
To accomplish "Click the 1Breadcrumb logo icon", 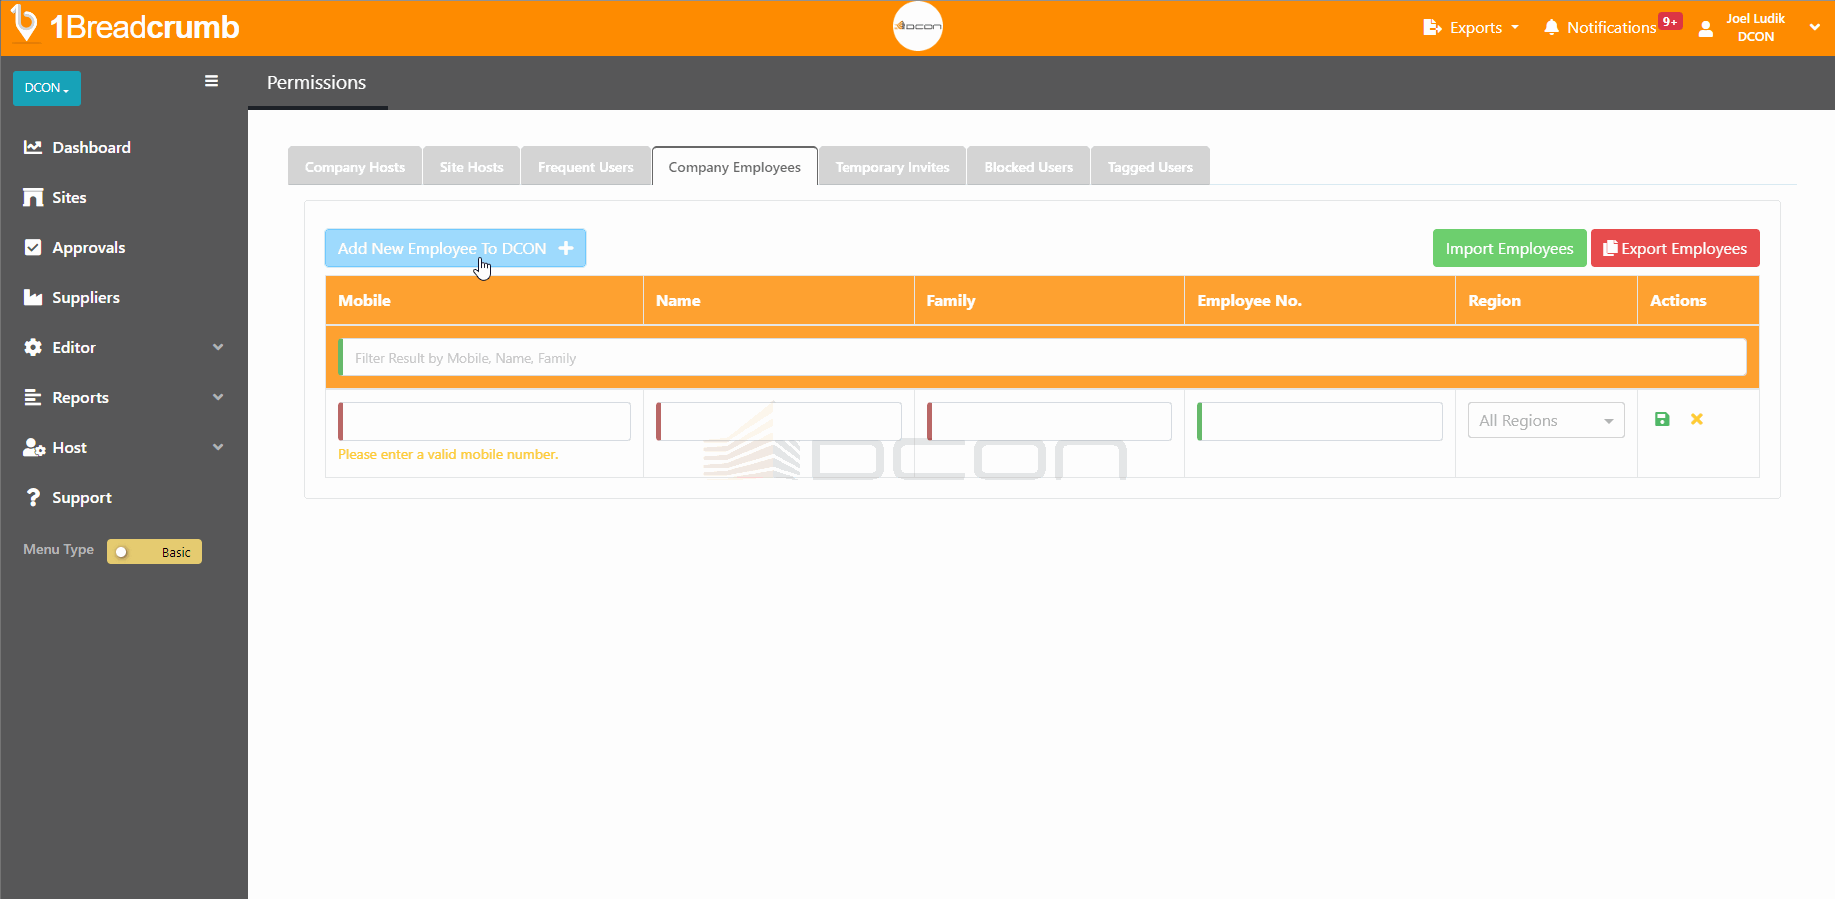I will coord(24,25).
